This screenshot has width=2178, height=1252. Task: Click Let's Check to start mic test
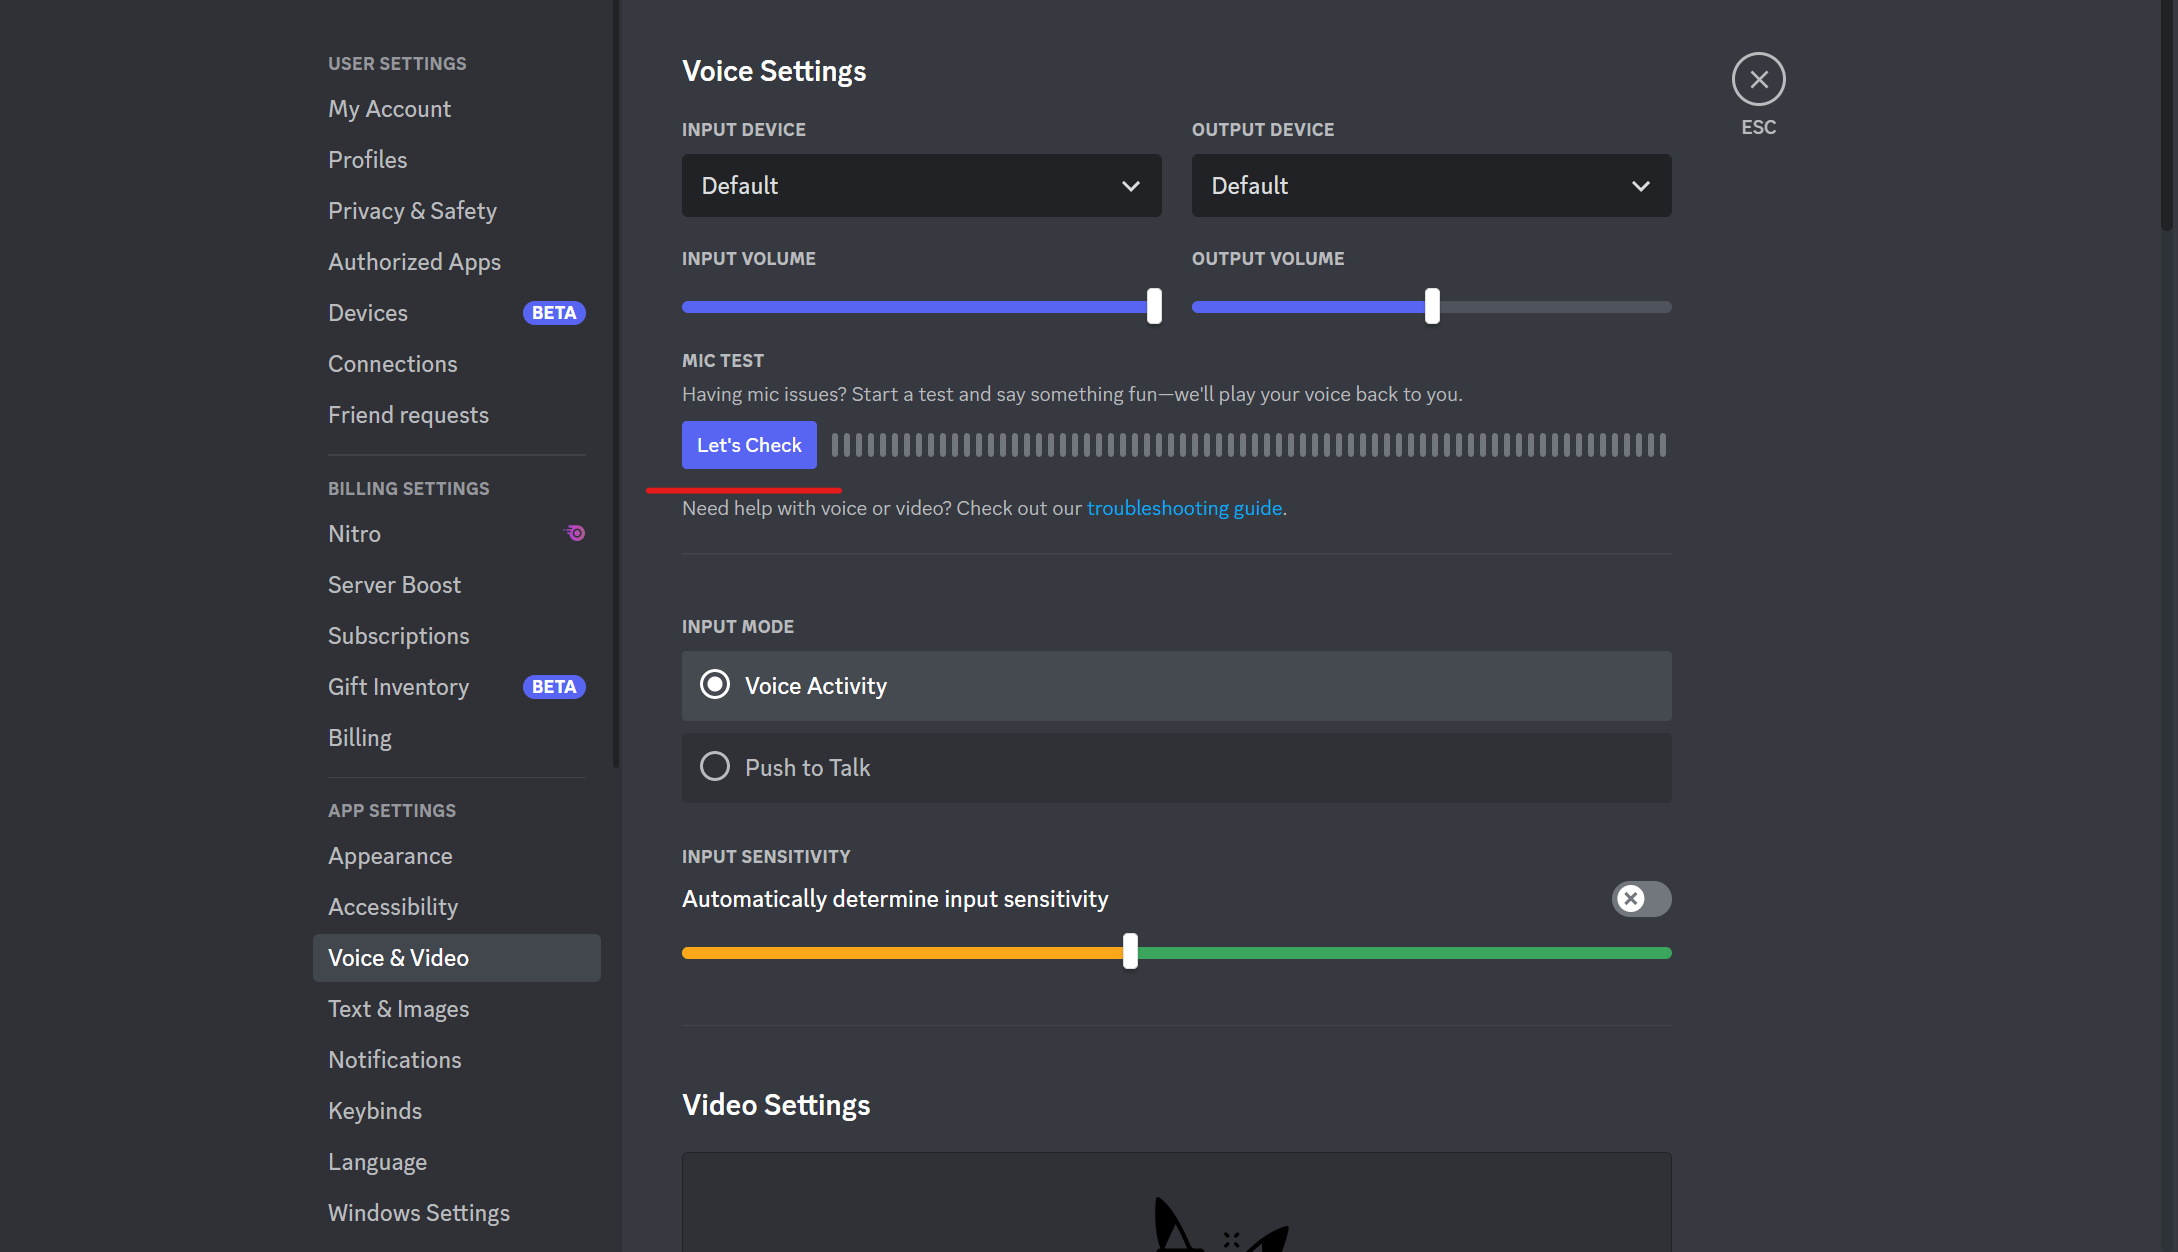coord(748,444)
